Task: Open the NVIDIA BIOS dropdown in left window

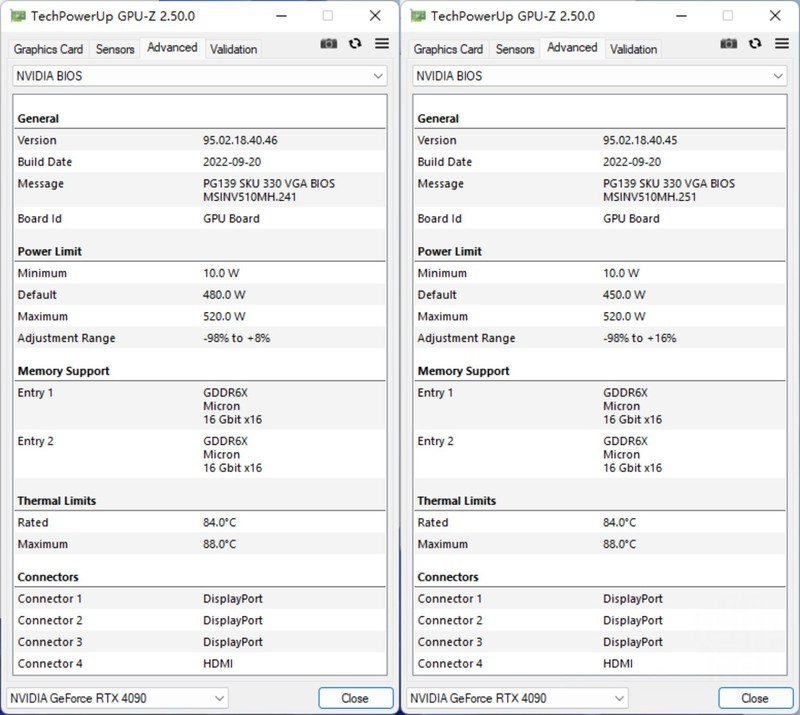Action: coord(199,76)
